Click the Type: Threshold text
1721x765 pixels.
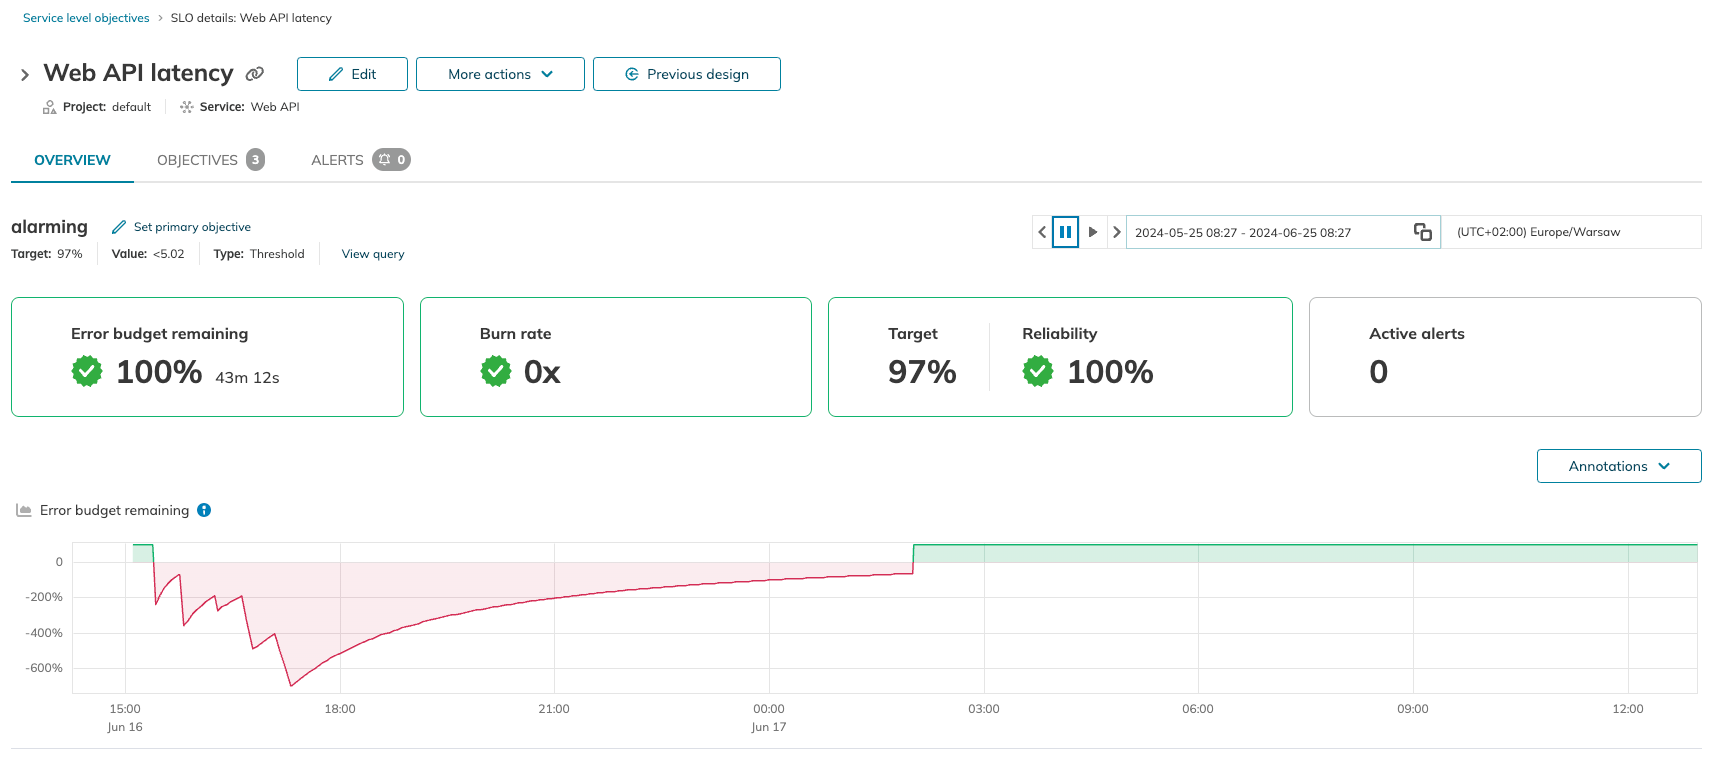point(259,254)
